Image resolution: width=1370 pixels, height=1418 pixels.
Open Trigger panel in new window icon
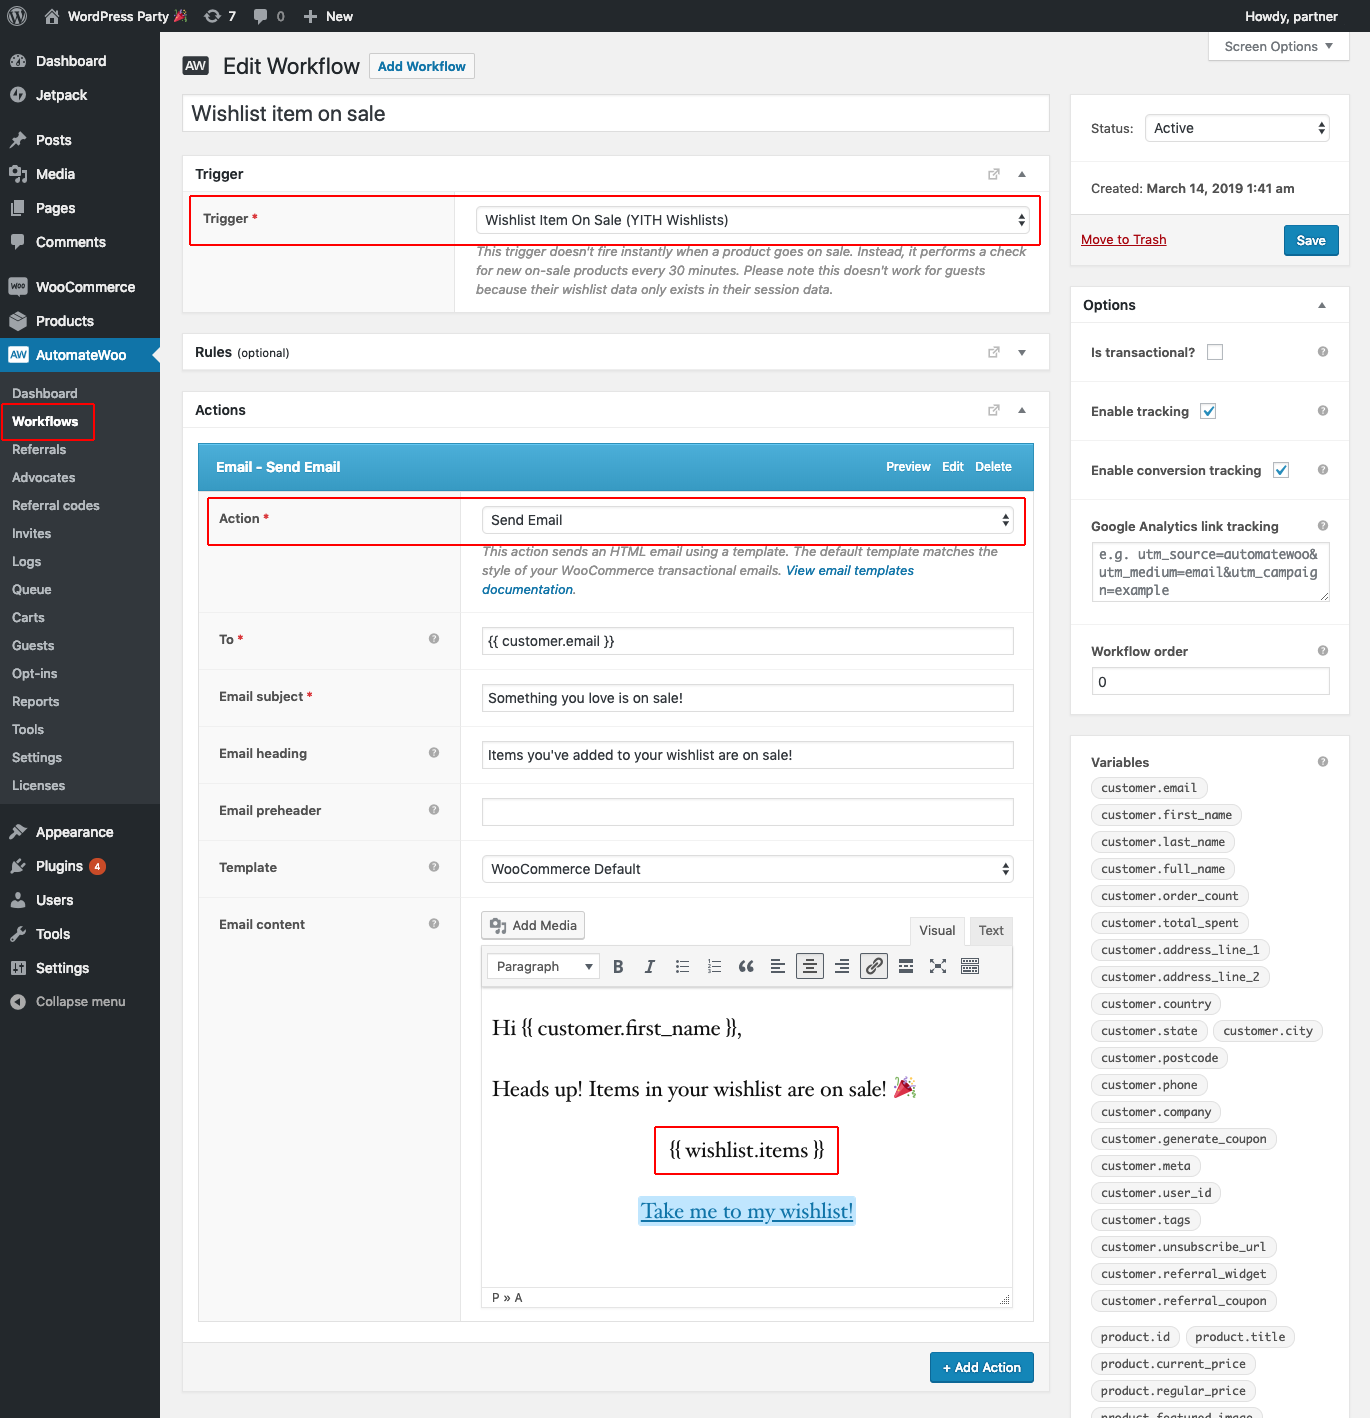click(x=994, y=174)
